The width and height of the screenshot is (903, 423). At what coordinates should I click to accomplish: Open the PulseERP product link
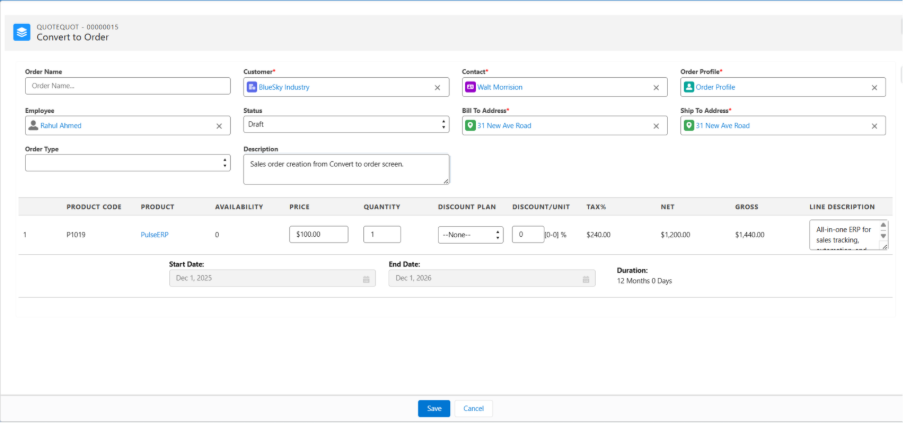155,234
